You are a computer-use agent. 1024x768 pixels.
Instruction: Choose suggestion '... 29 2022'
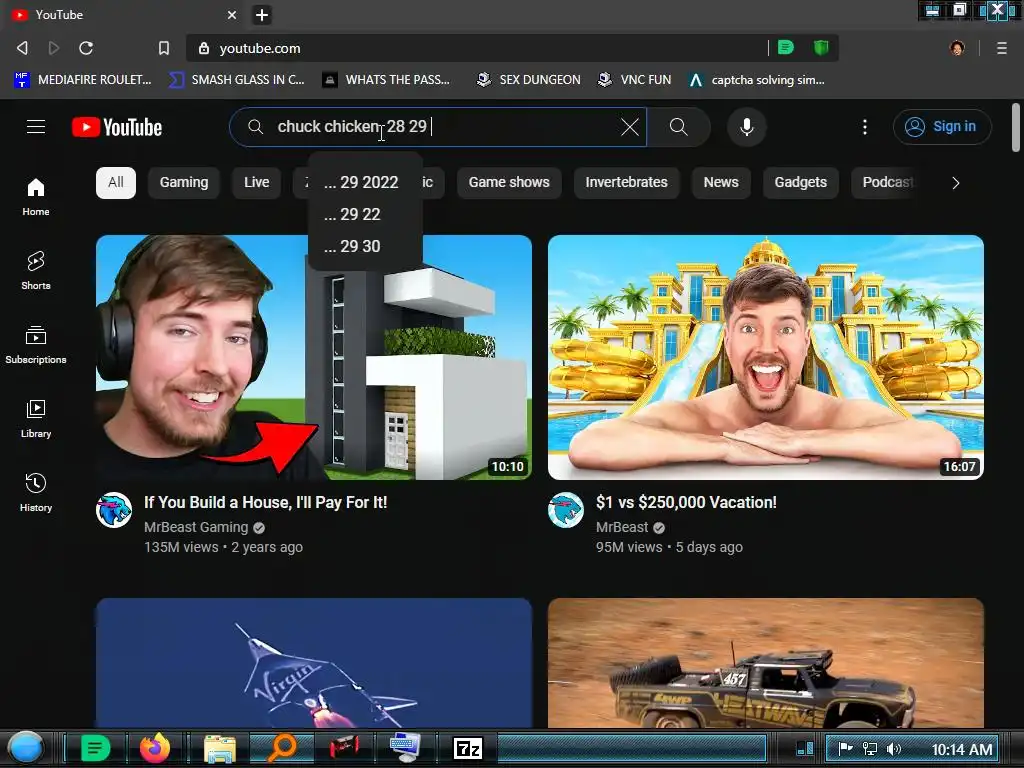[x=365, y=182]
